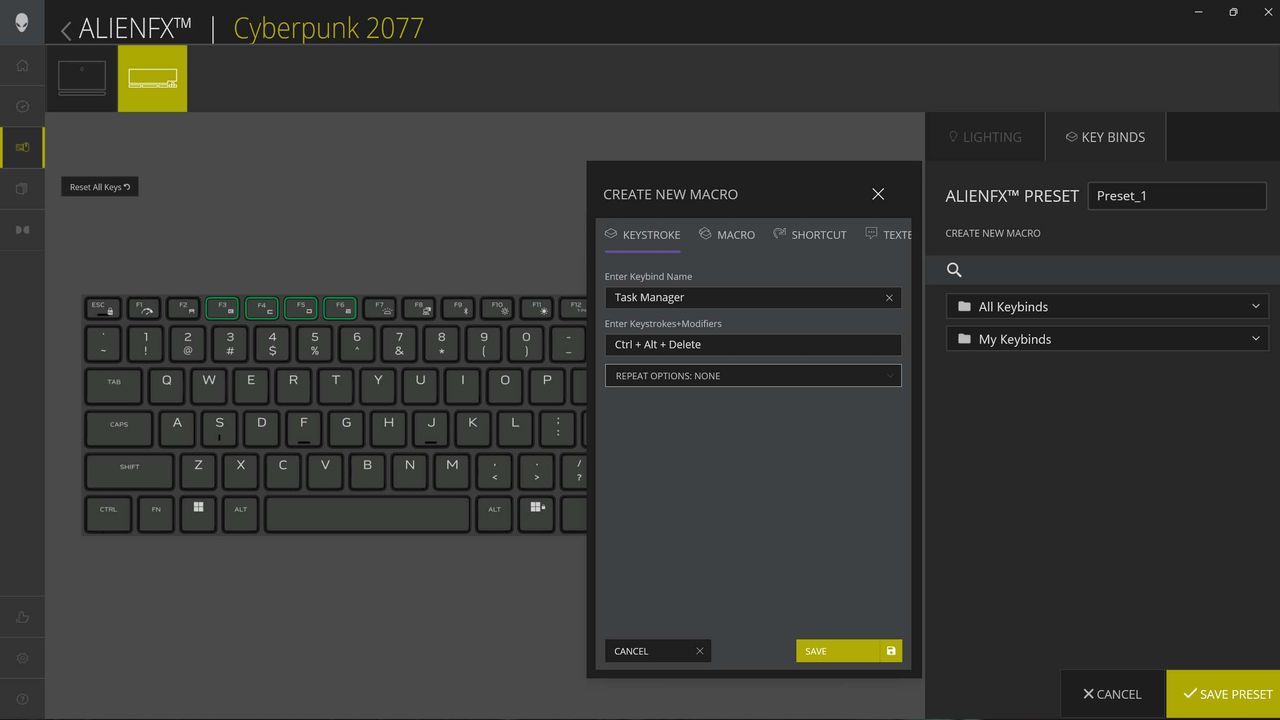The width and height of the screenshot is (1280, 720).
Task: Select the CAPS key on the keyboard
Action: point(119,428)
